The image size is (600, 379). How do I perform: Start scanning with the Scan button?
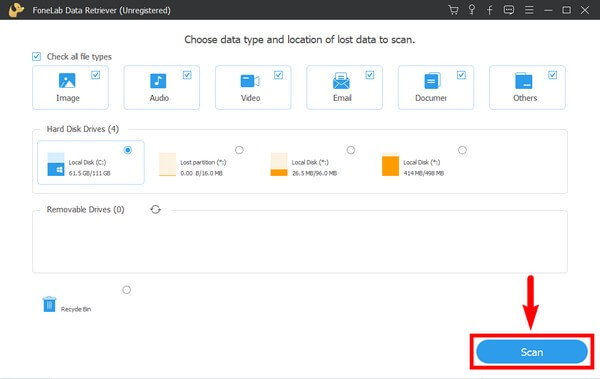point(532,352)
